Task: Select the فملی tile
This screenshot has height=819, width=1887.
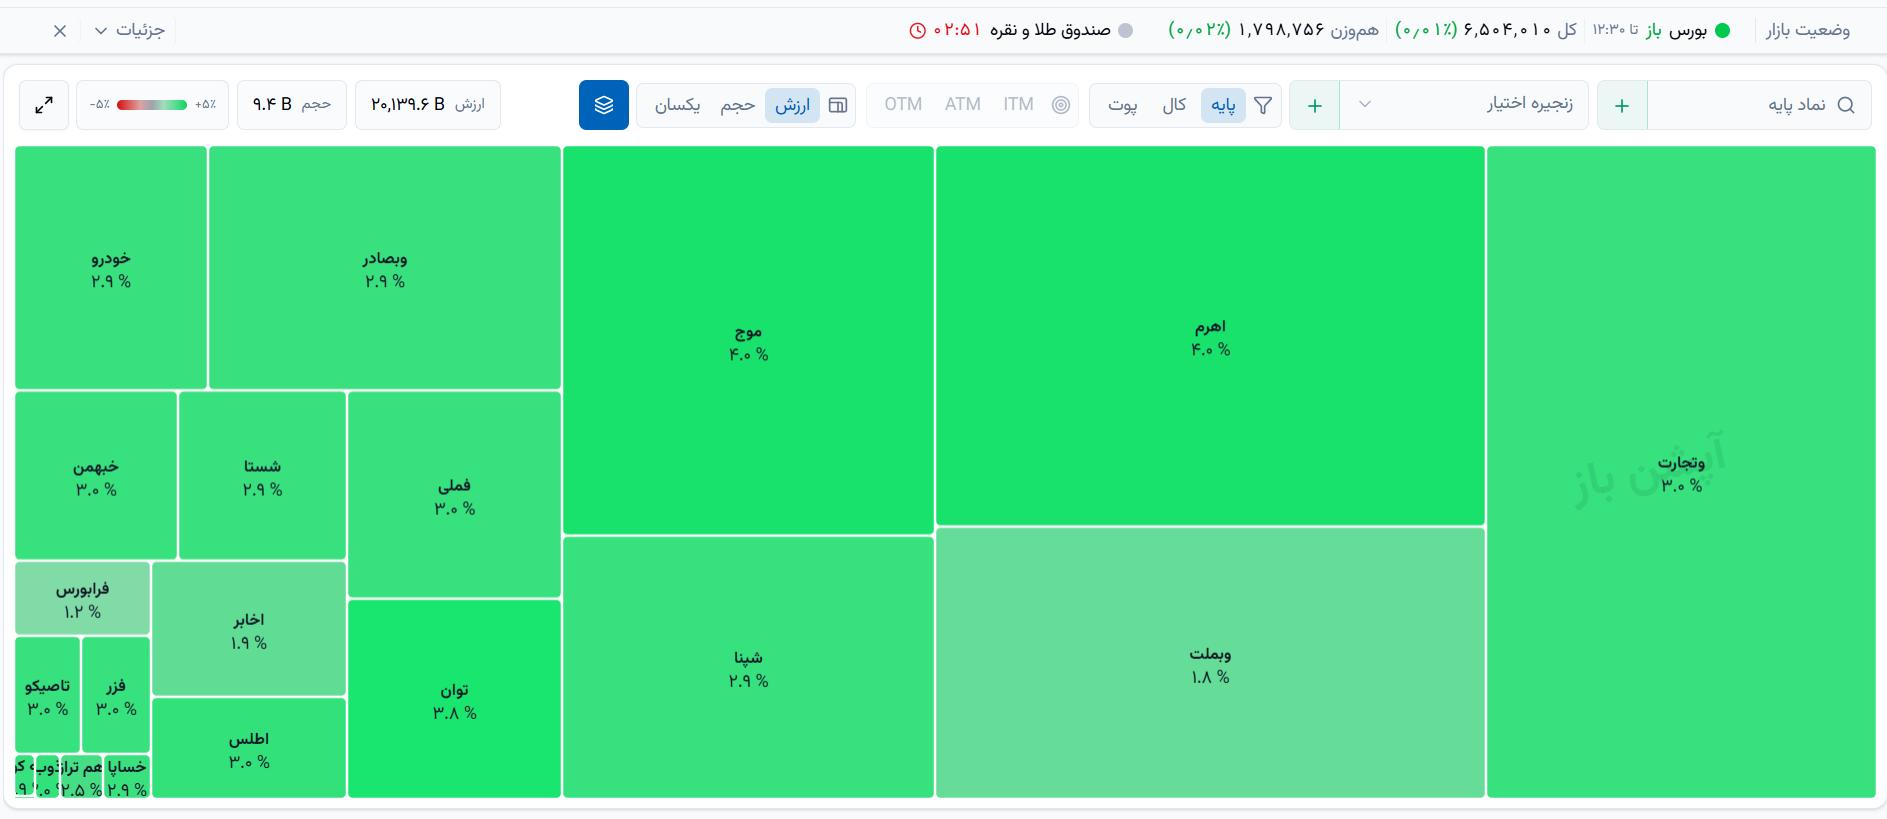Action: [x=454, y=495]
